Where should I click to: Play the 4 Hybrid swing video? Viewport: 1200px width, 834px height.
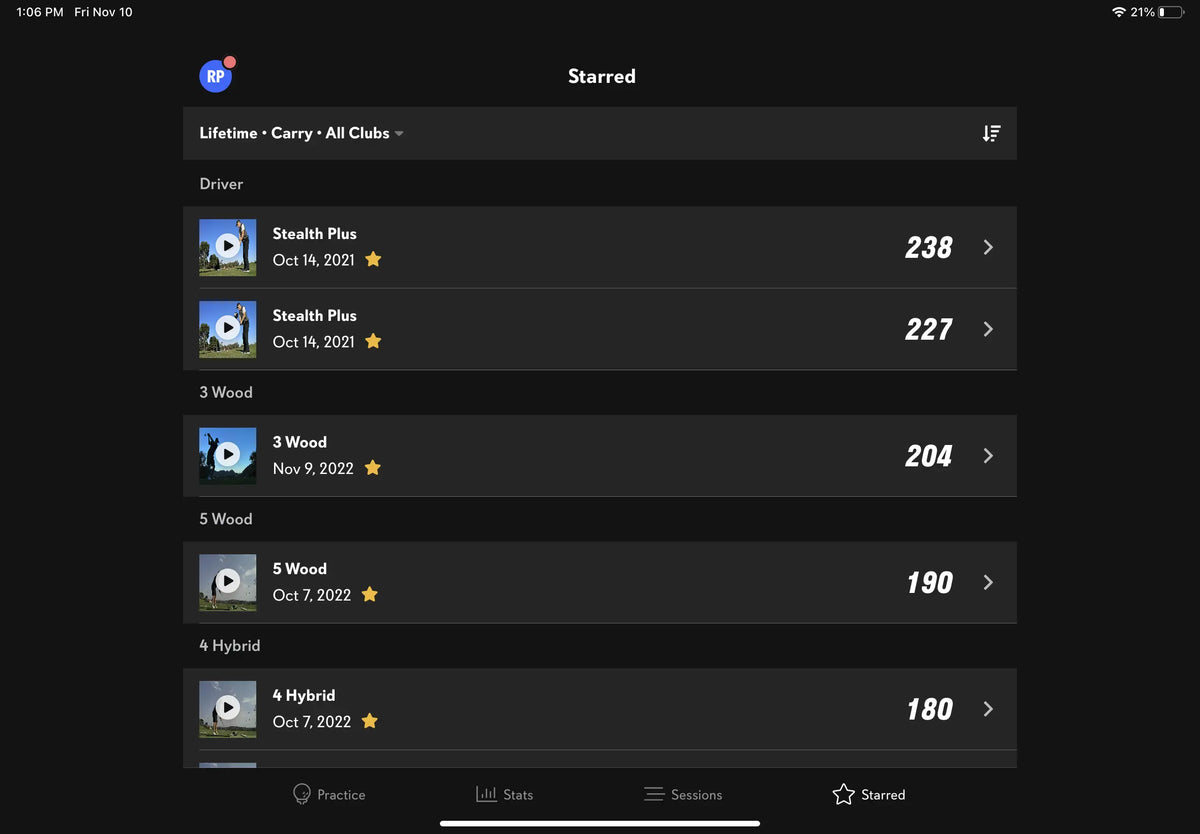pyautogui.click(x=228, y=709)
